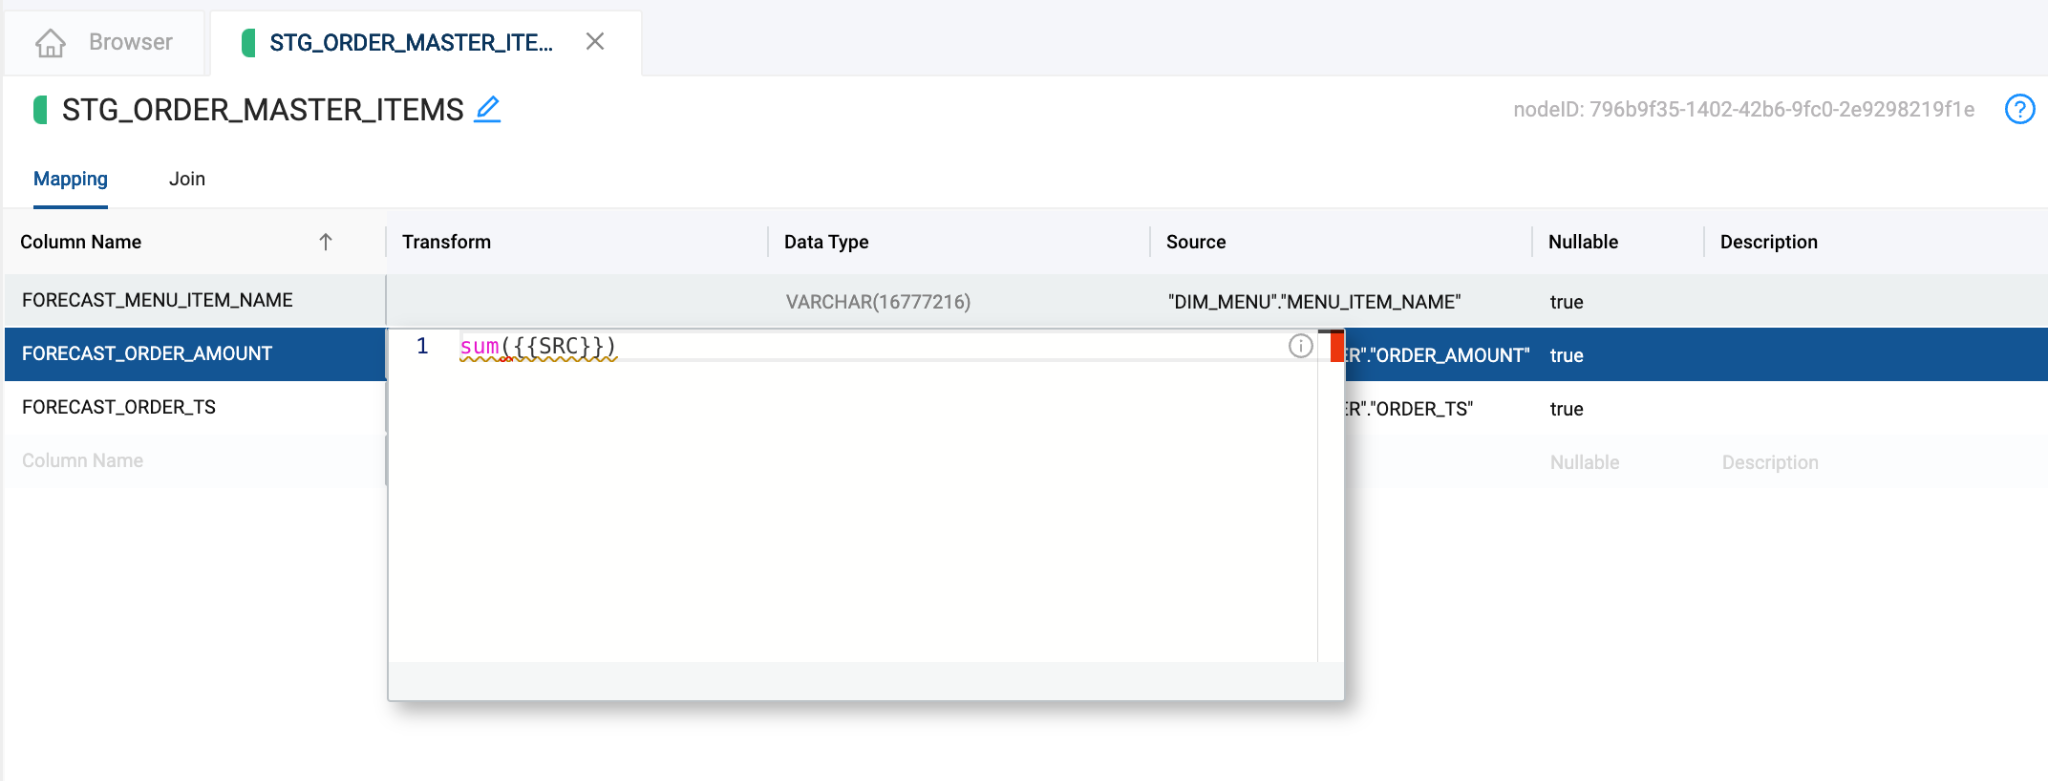The width and height of the screenshot is (2048, 781).
Task: Click the pencil icon to rename node
Action: coord(487,109)
